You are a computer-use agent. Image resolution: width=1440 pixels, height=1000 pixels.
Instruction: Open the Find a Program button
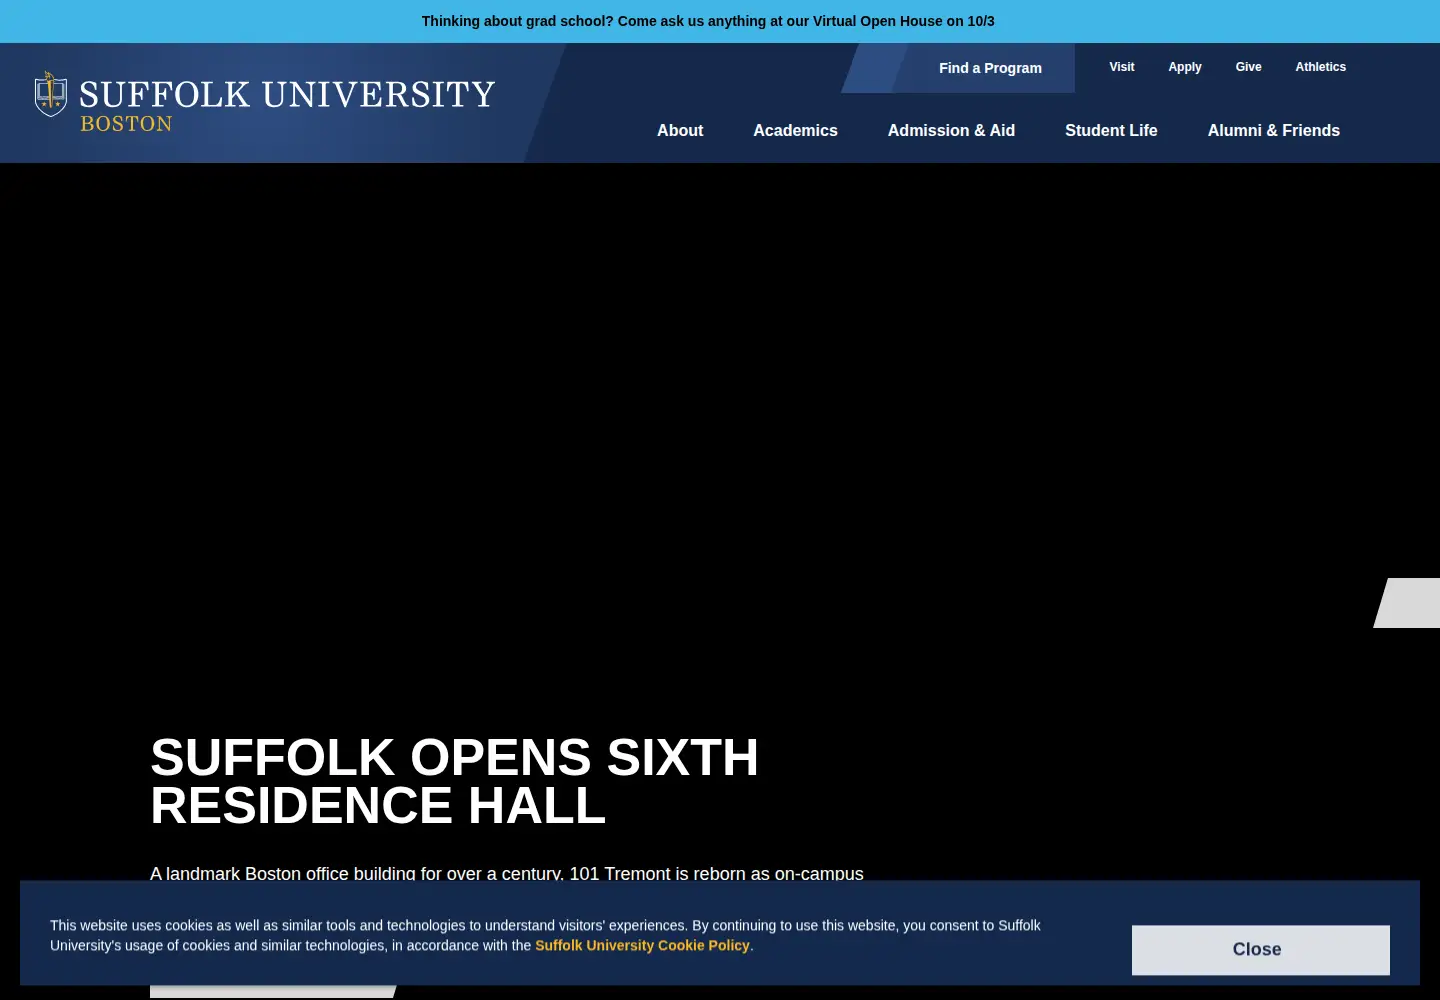990,68
